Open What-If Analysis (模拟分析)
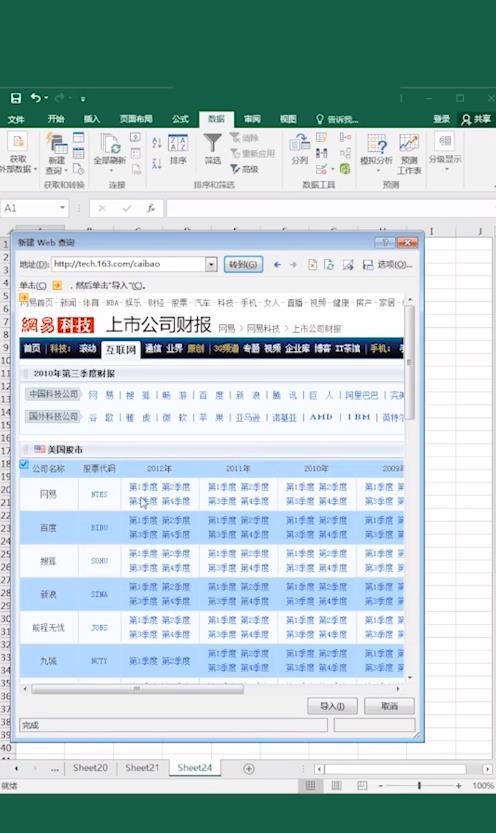This screenshot has height=833, width=496. [377, 153]
